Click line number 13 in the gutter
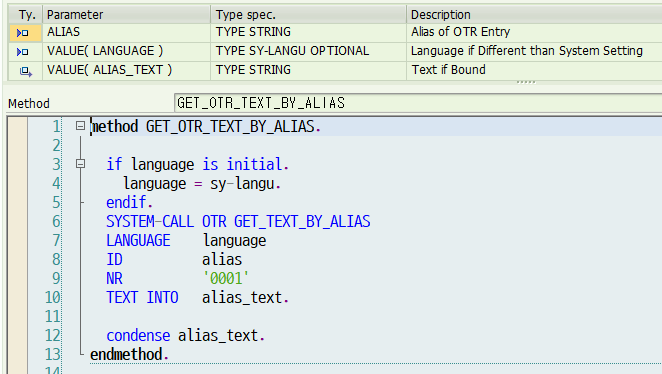The width and height of the screenshot is (662, 374). [53, 355]
